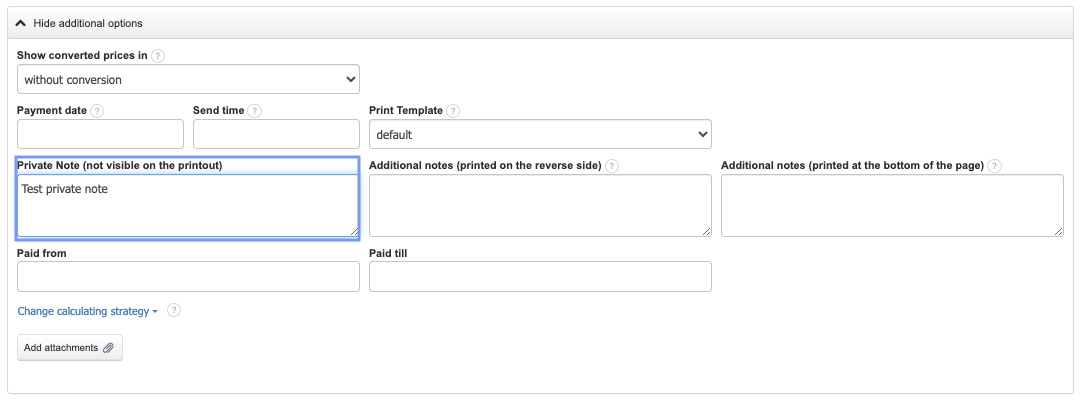This screenshot has height=411, width=1082.
Task: Expand Change calculating strategy menu
Action: click(x=88, y=312)
